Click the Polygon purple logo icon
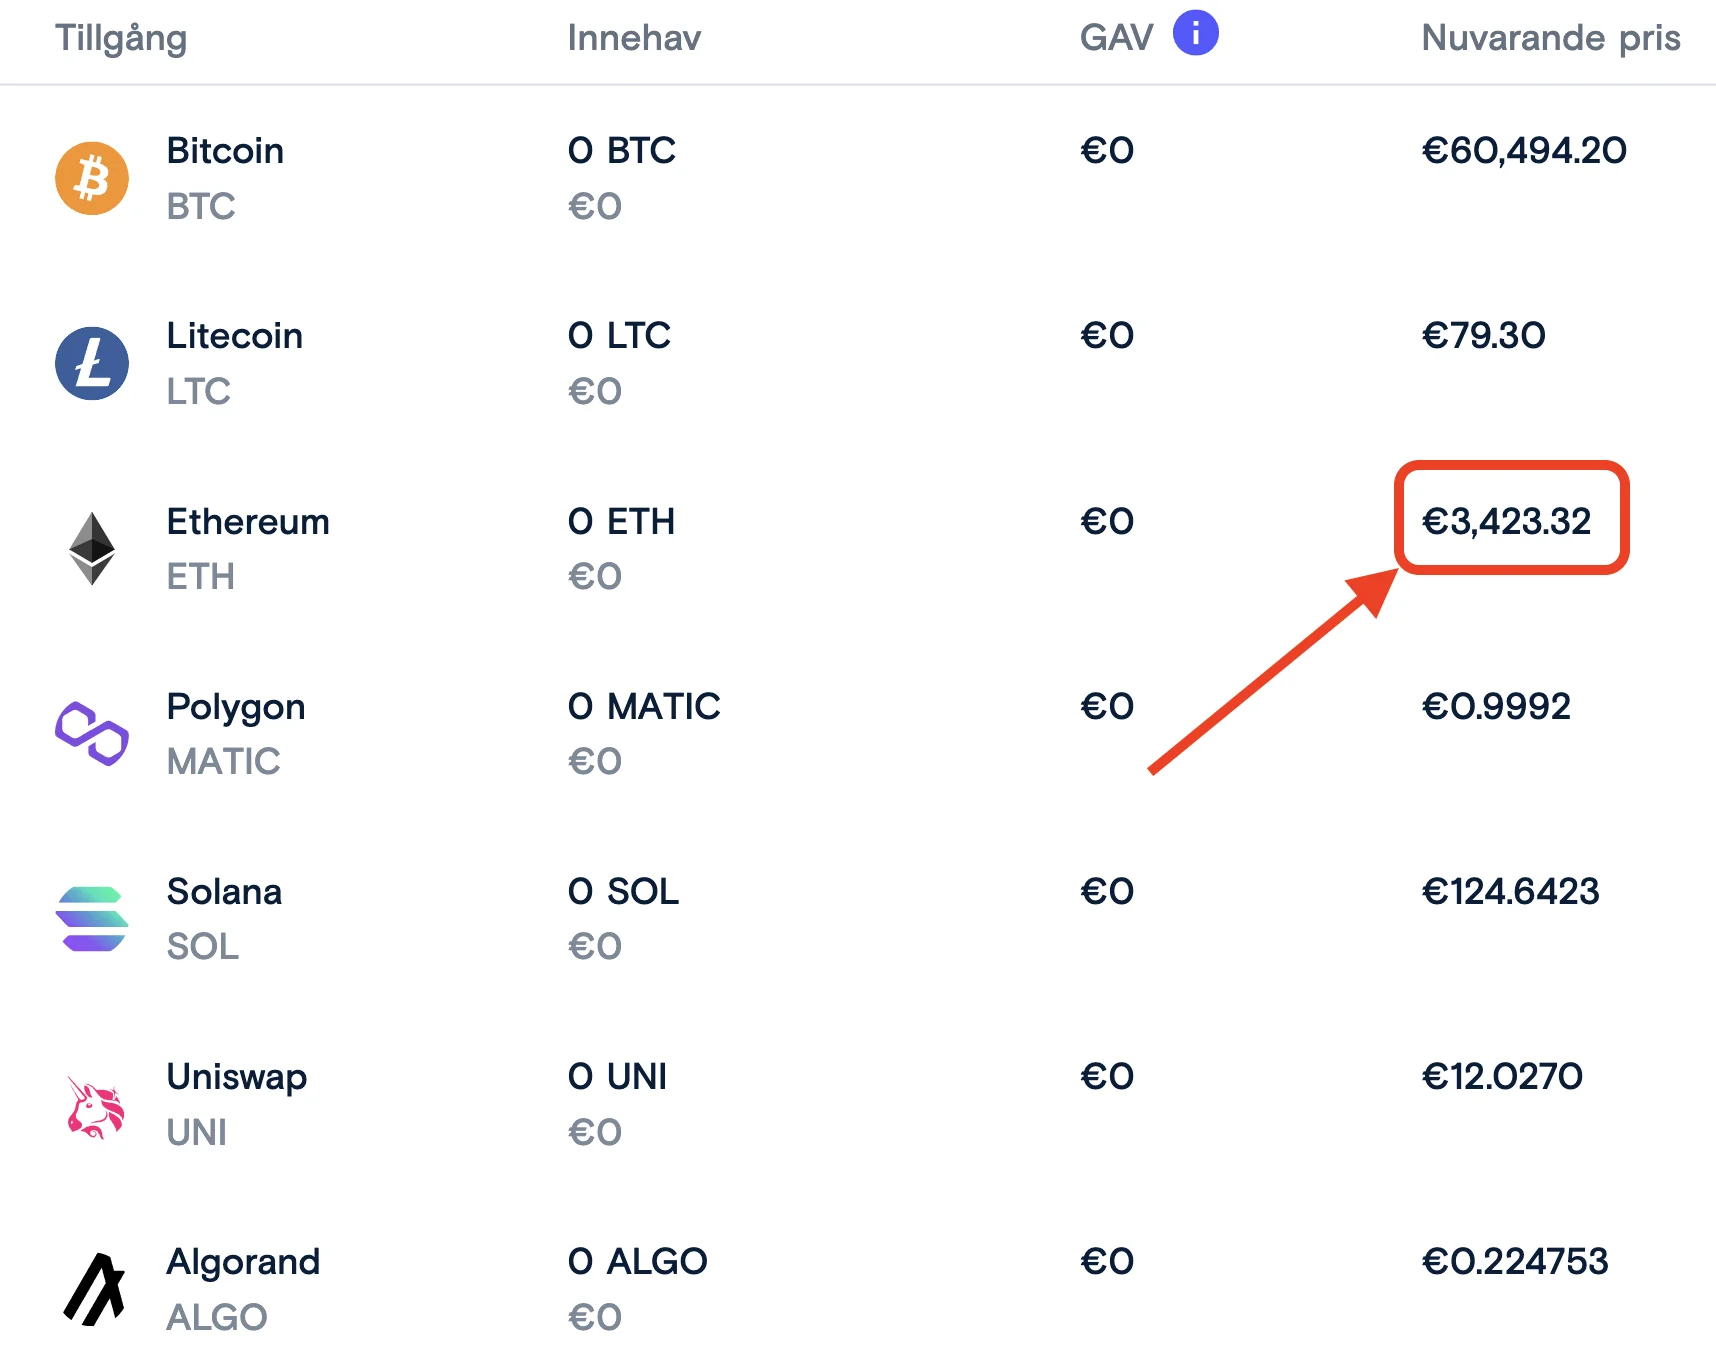1716x1356 pixels. [92, 733]
